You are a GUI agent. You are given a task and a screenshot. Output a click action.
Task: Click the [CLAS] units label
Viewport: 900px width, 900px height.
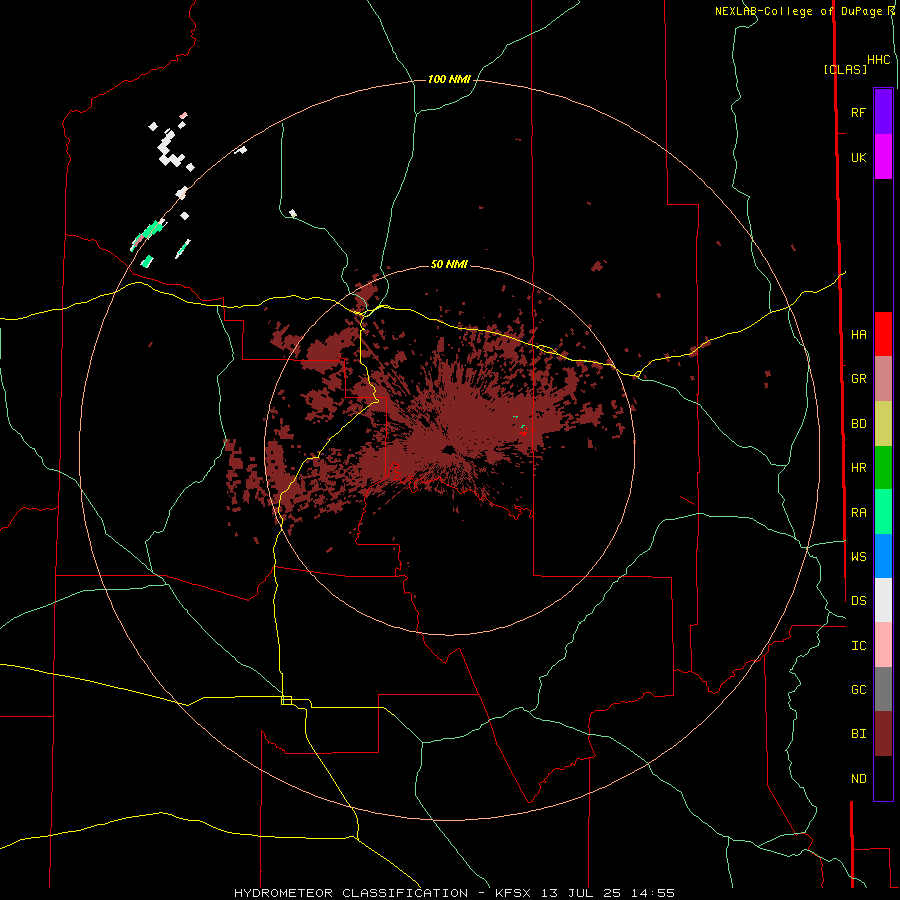845,69
